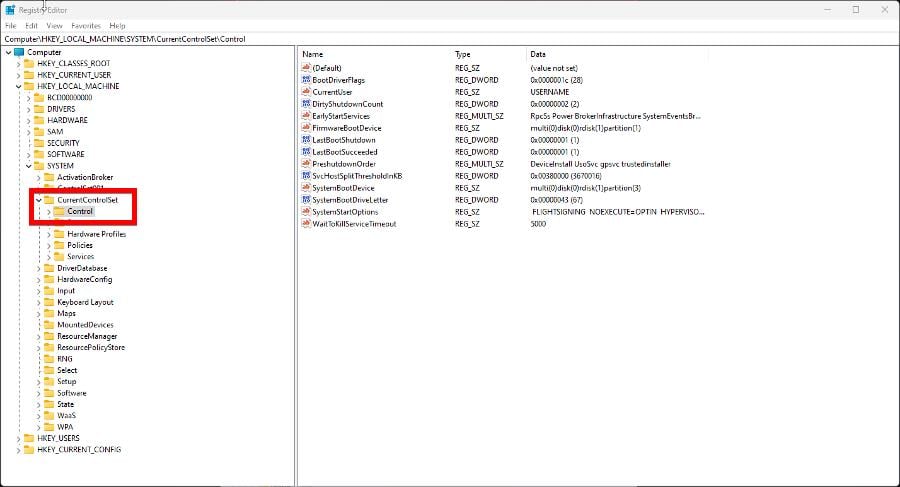Select the RNG key
This screenshot has width=900, height=487.
coord(64,359)
